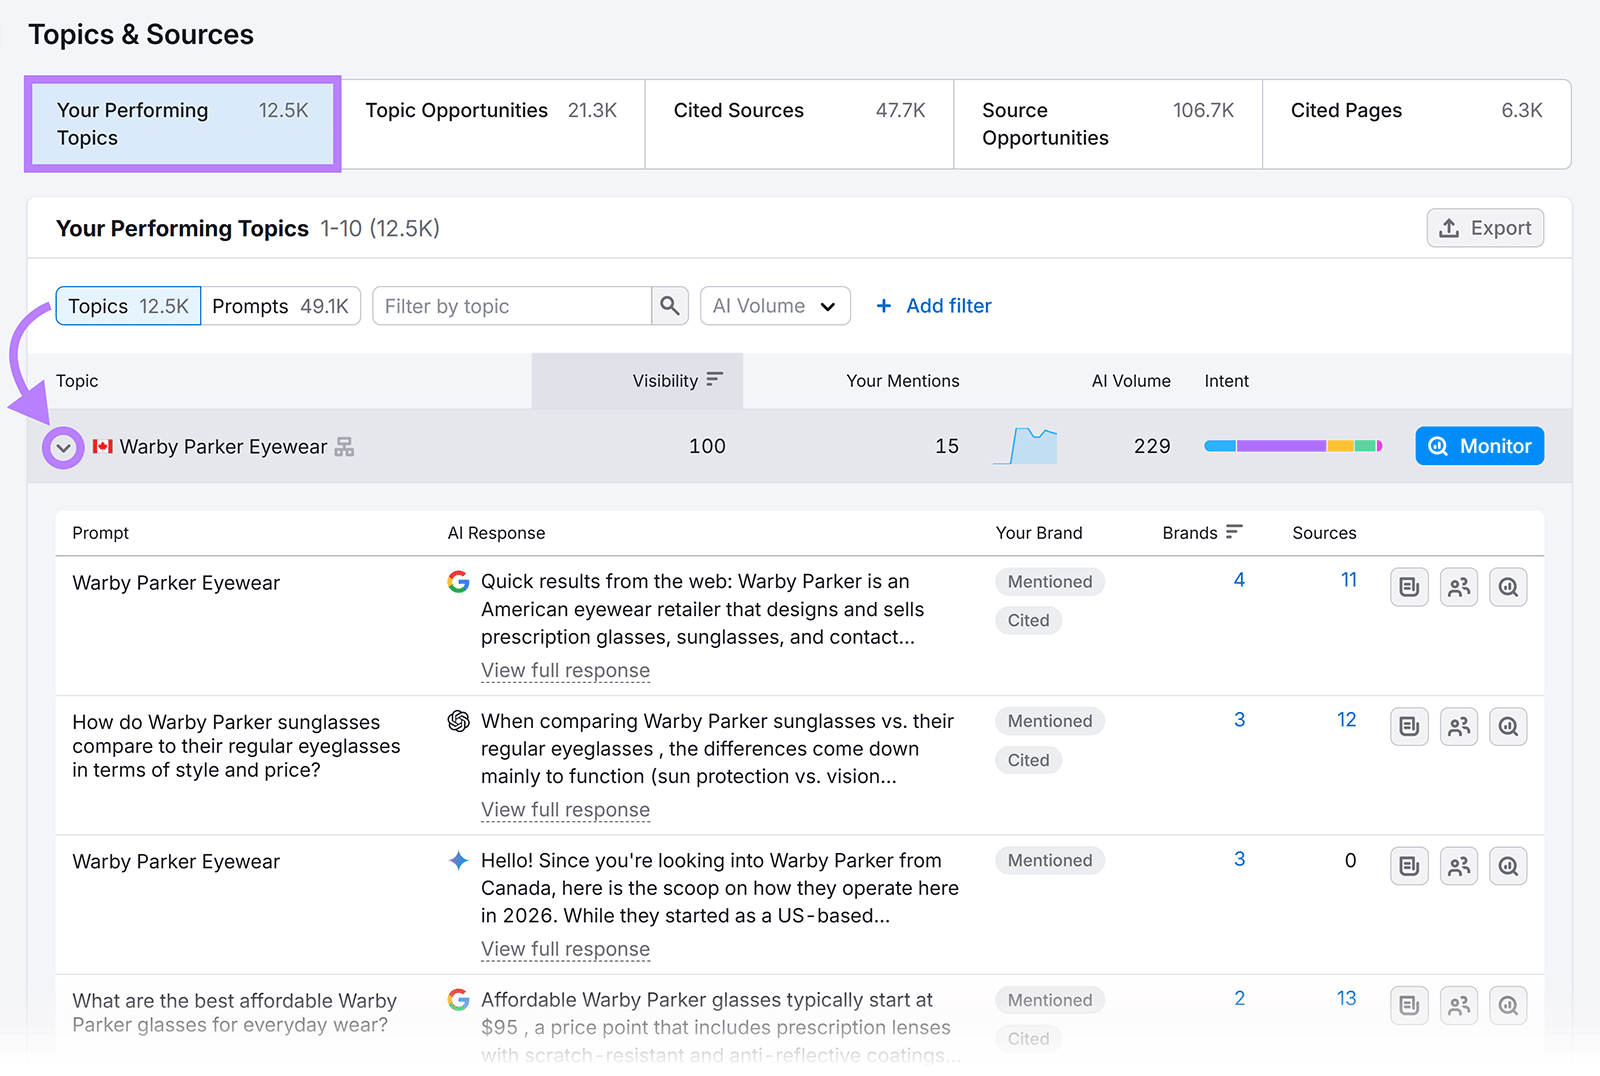The width and height of the screenshot is (1600, 1076).
Task: Click Mentioned badge in first prompt row
Action: [x=1049, y=582]
